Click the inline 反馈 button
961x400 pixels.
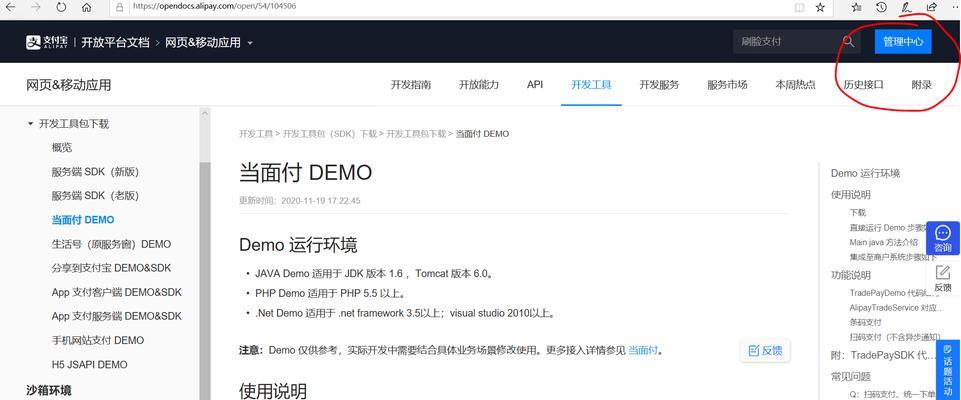pos(765,350)
